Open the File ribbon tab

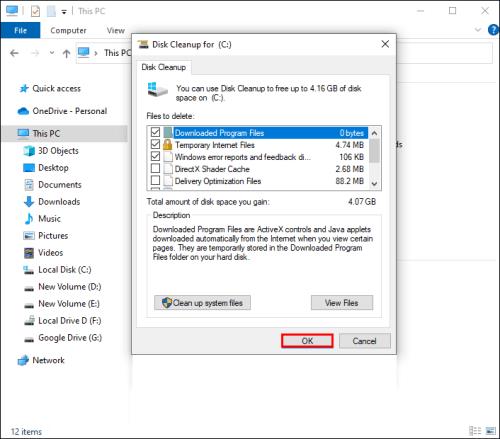pos(20,30)
